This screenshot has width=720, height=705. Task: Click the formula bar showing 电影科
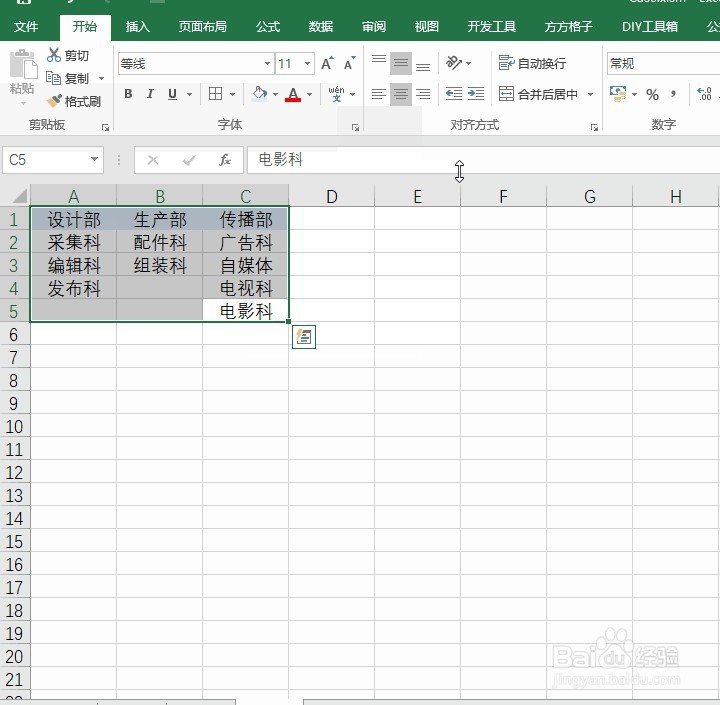point(484,160)
